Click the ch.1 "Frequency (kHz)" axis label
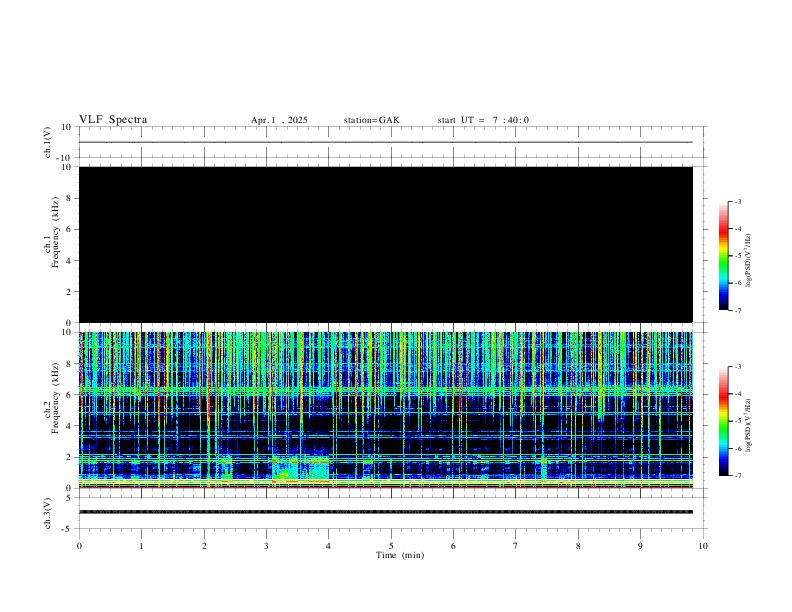 coord(56,232)
